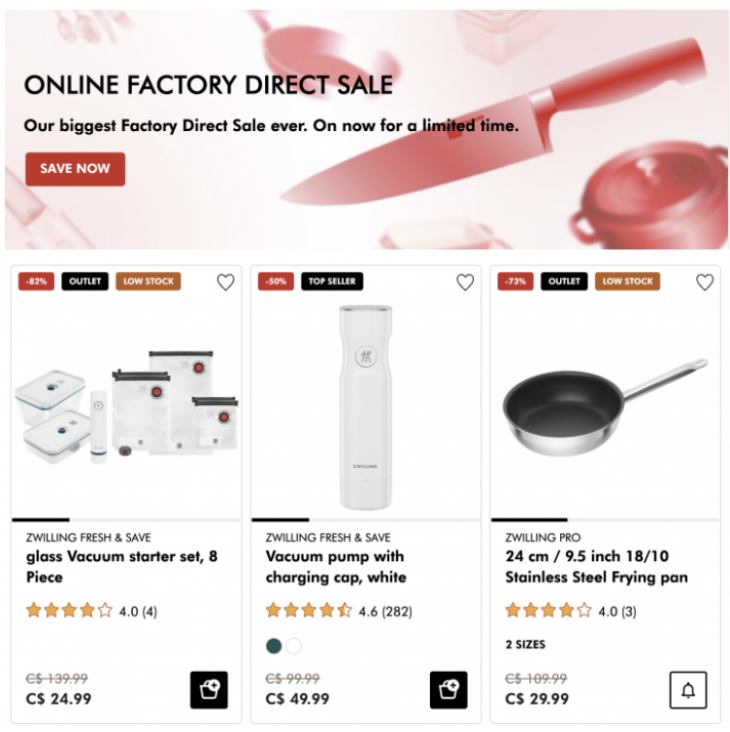
Task: Add white Vacuum pump to cart
Action: pos(449,690)
